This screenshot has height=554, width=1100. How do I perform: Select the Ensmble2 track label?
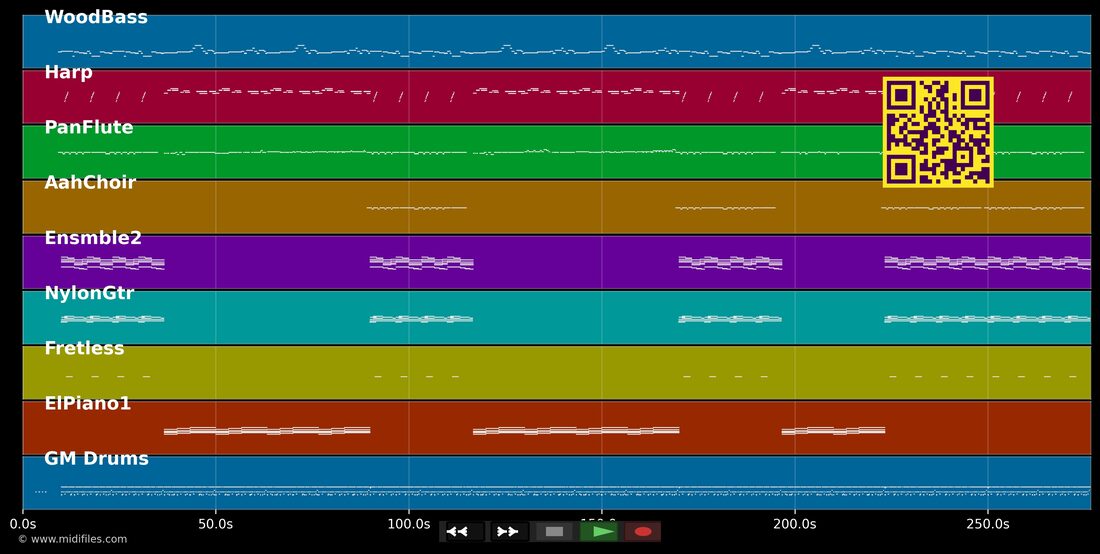pos(93,238)
